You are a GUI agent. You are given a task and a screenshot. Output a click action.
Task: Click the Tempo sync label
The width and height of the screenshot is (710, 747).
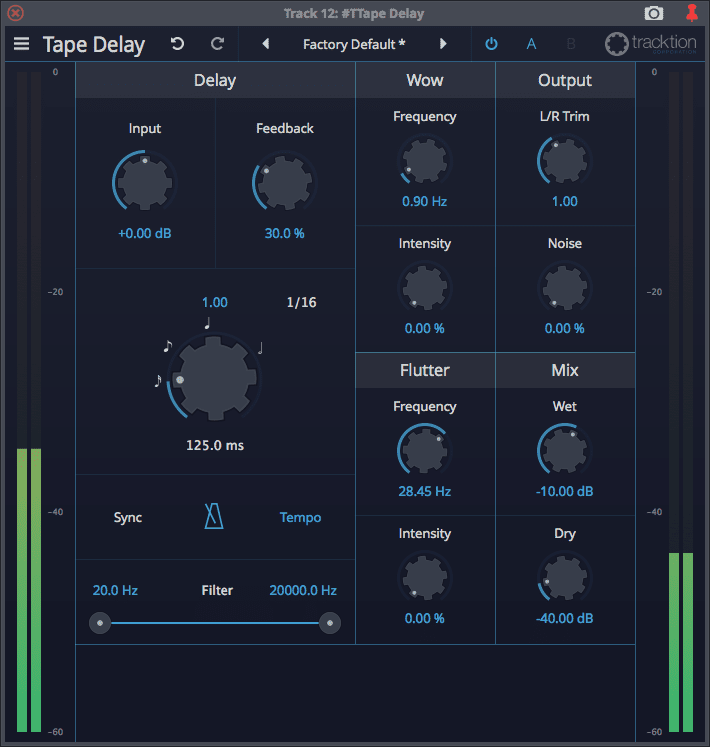[x=300, y=517]
